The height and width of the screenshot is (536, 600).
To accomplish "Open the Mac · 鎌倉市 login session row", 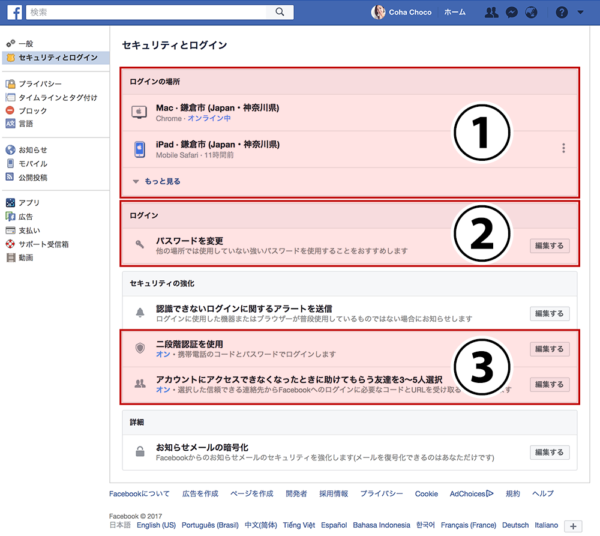I will click(350, 112).
